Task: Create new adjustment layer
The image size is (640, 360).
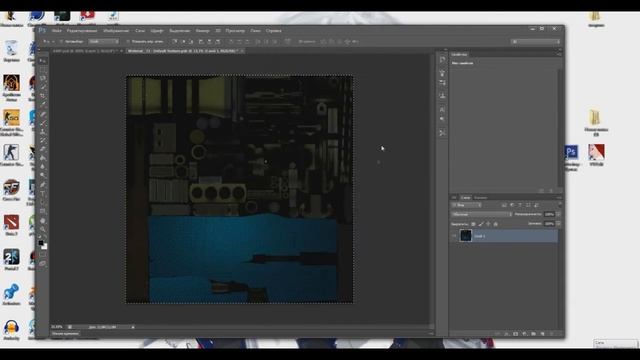Action: point(524,334)
